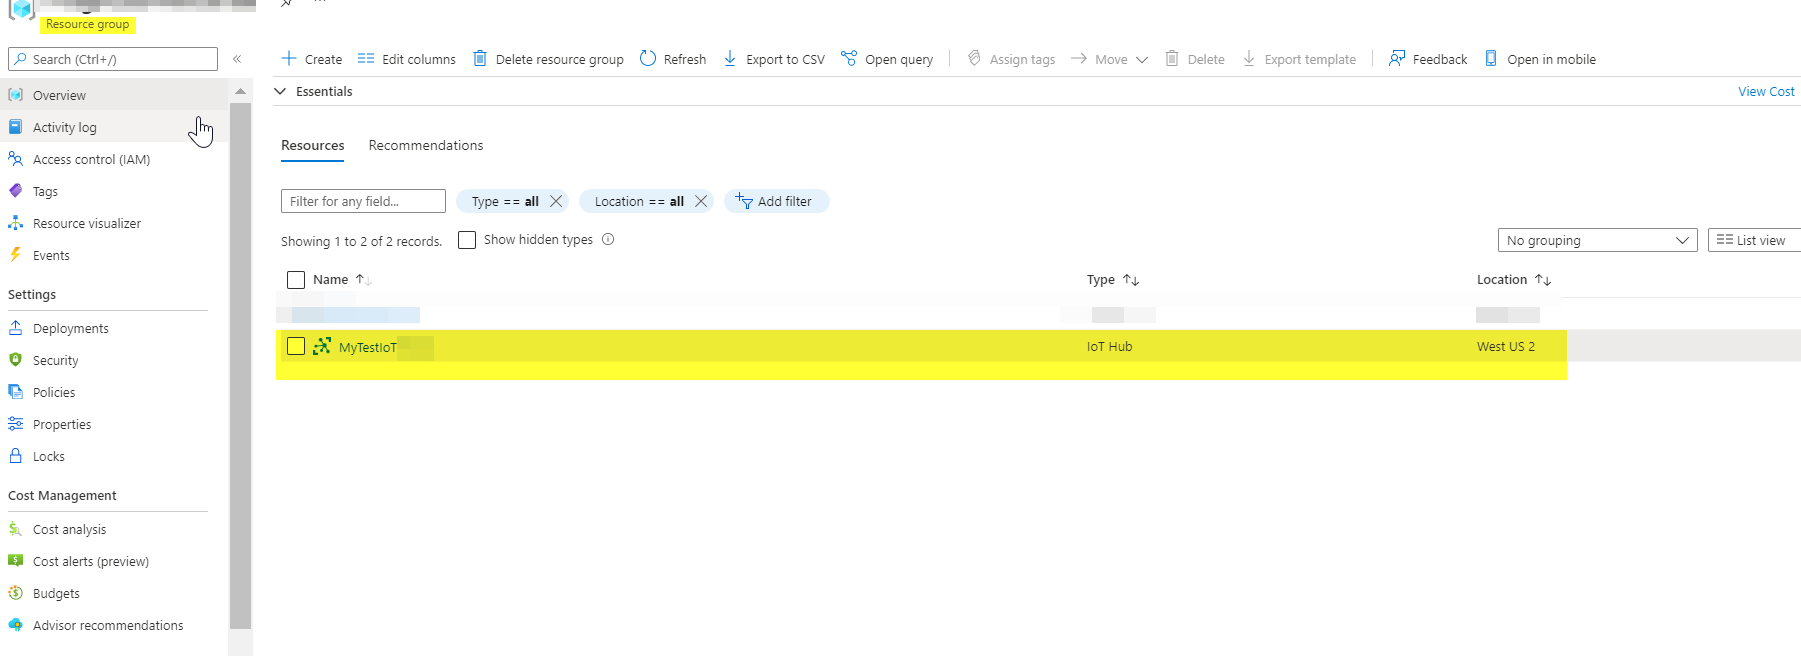The height and width of the screenshot is (656, 1801).
Task: Click the Security shield icon
Action: click(x=15, y=359)
